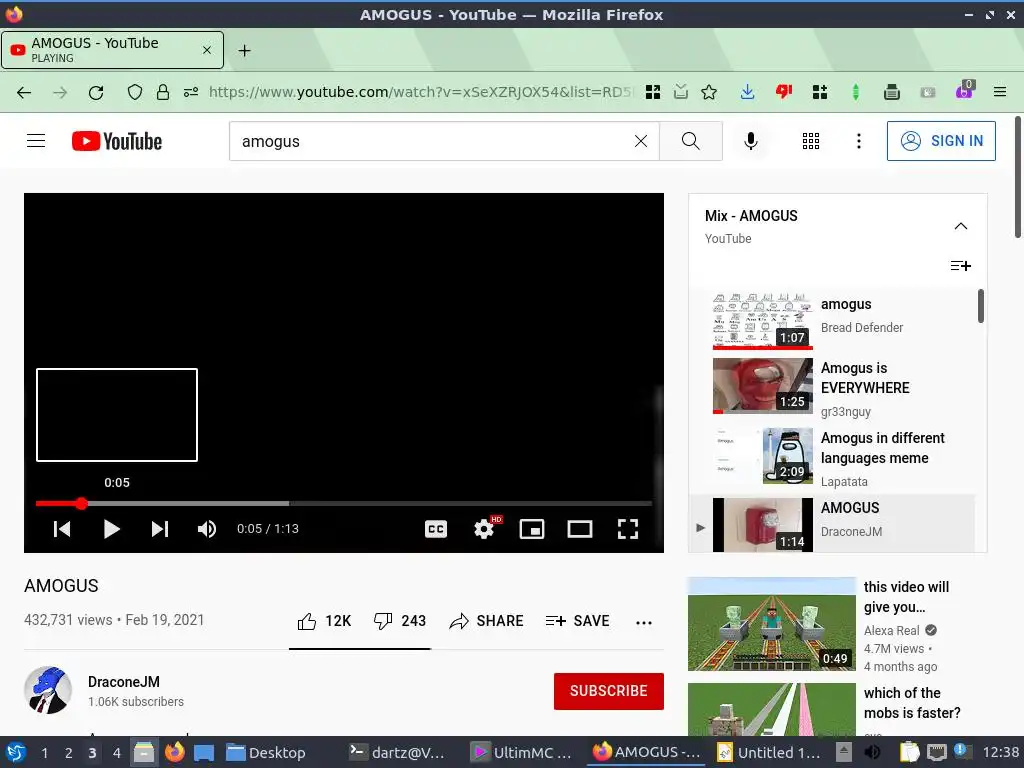Enter full screen mode
The width and height of the screenshot is (1024, 768).
click(628, 529)
